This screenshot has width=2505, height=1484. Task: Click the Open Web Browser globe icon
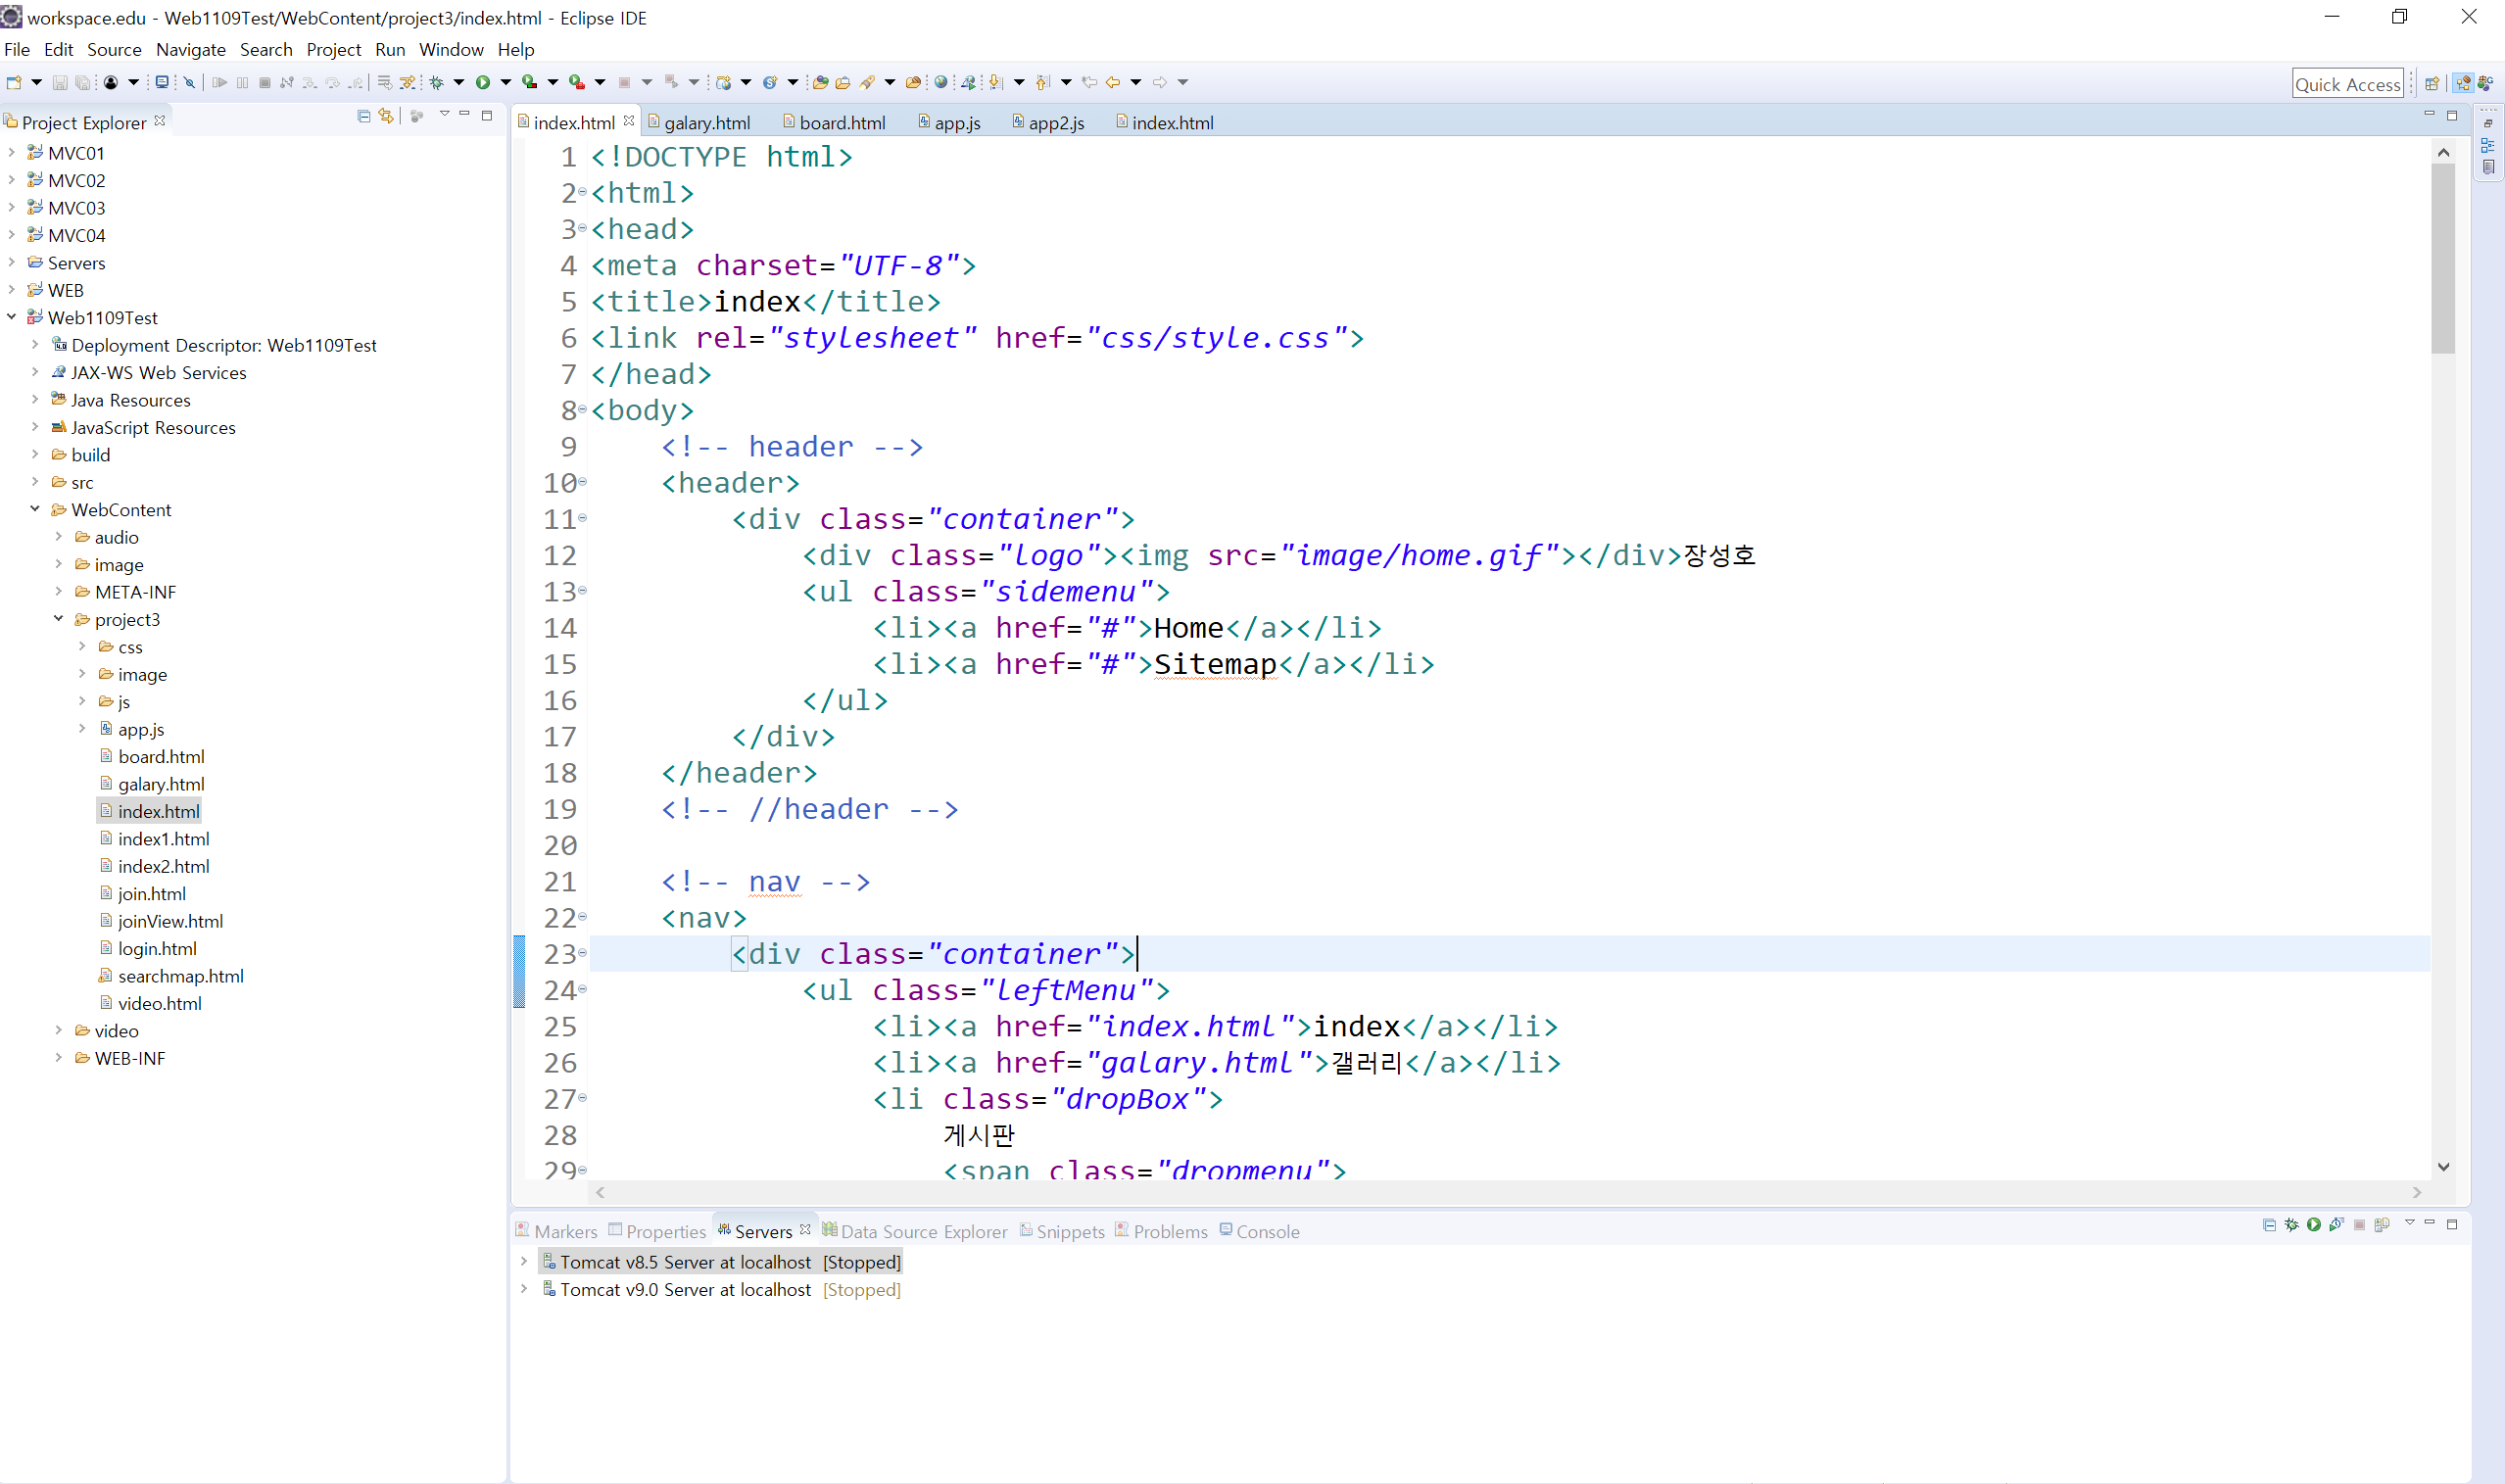(x=941, y=83)
